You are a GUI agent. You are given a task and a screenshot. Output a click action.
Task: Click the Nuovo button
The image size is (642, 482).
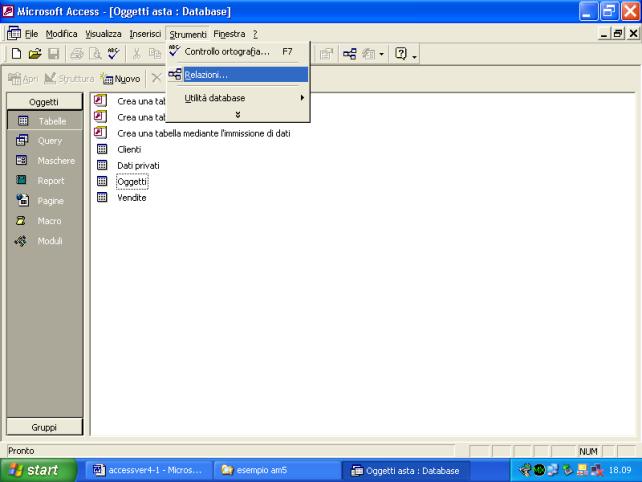tap(121, 78)
